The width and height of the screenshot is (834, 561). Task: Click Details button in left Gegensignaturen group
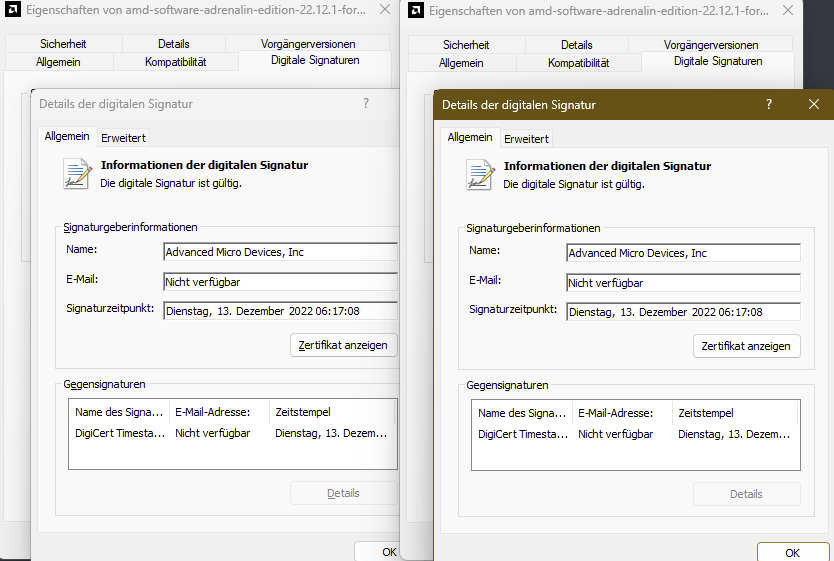tap(343, 493)
